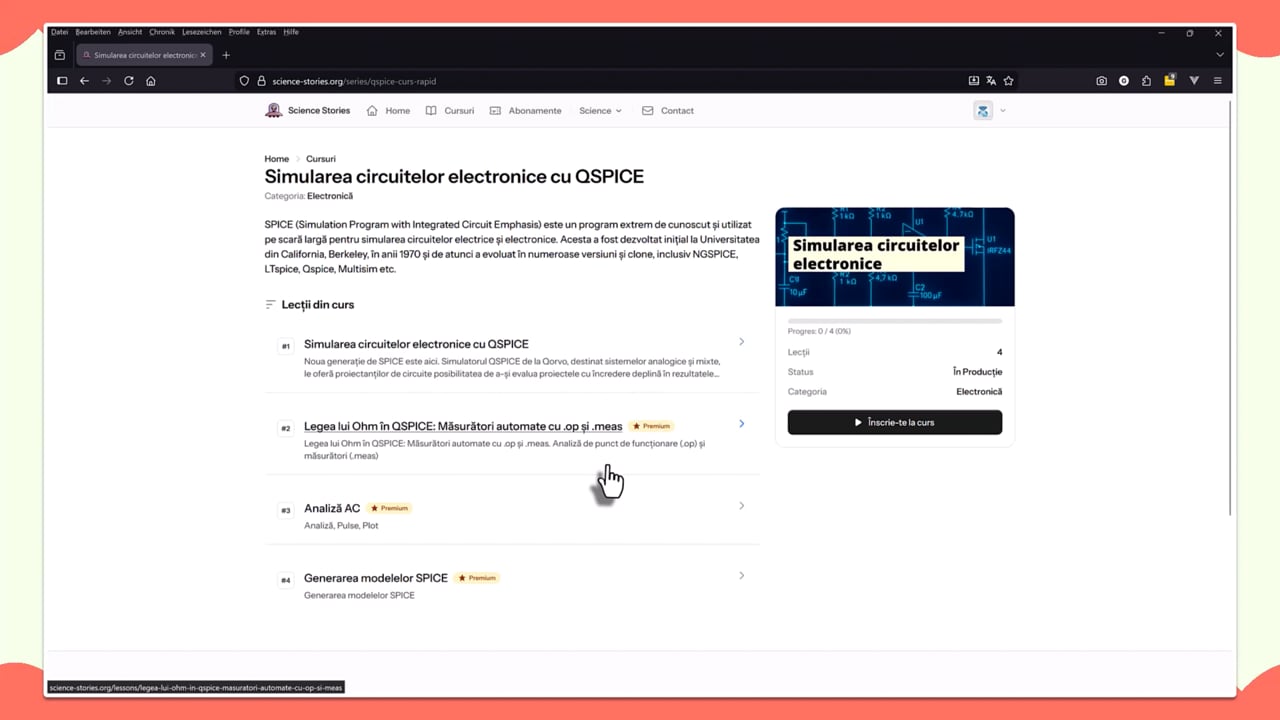Expand the Science dropdown in the navigation
Image resolution: width=1280 pixels, height=720 pixels.
(600, 111)
